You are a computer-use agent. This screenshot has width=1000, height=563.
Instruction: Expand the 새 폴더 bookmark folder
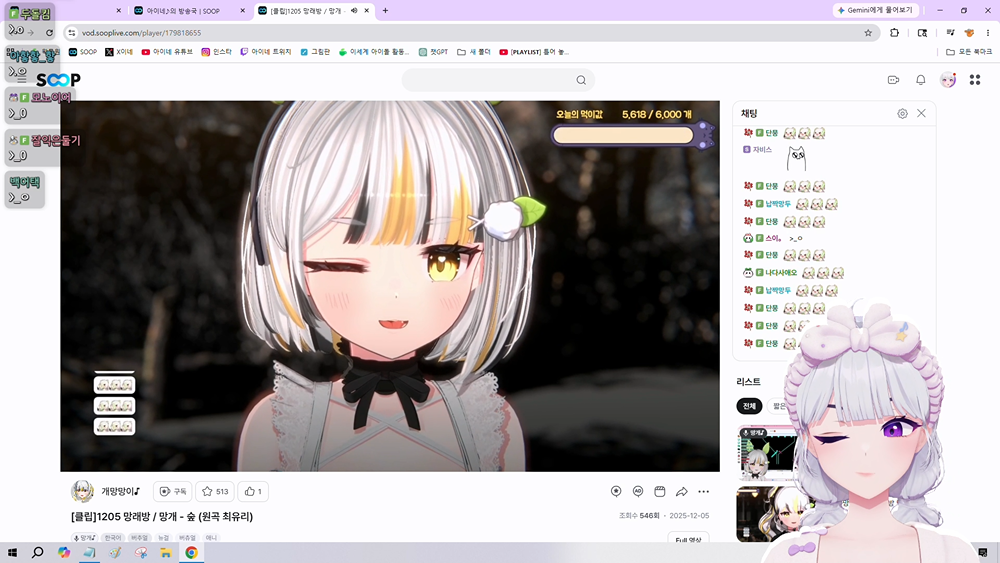tap(474, 52)
